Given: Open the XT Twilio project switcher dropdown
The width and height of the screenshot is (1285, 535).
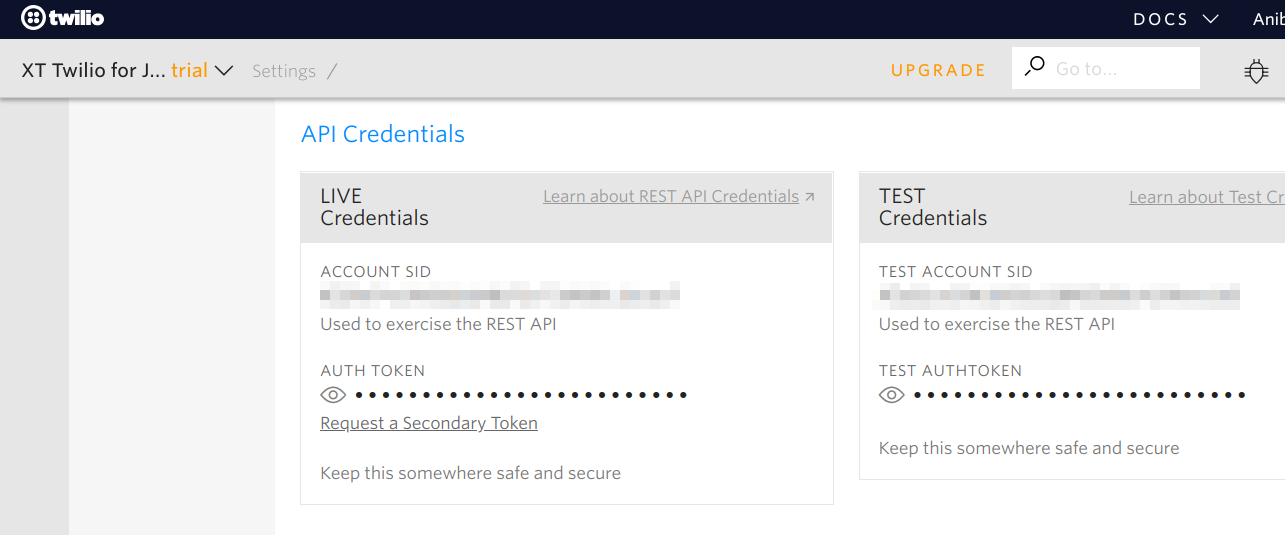Looking at the screenshot, I should tap(127, 70).
